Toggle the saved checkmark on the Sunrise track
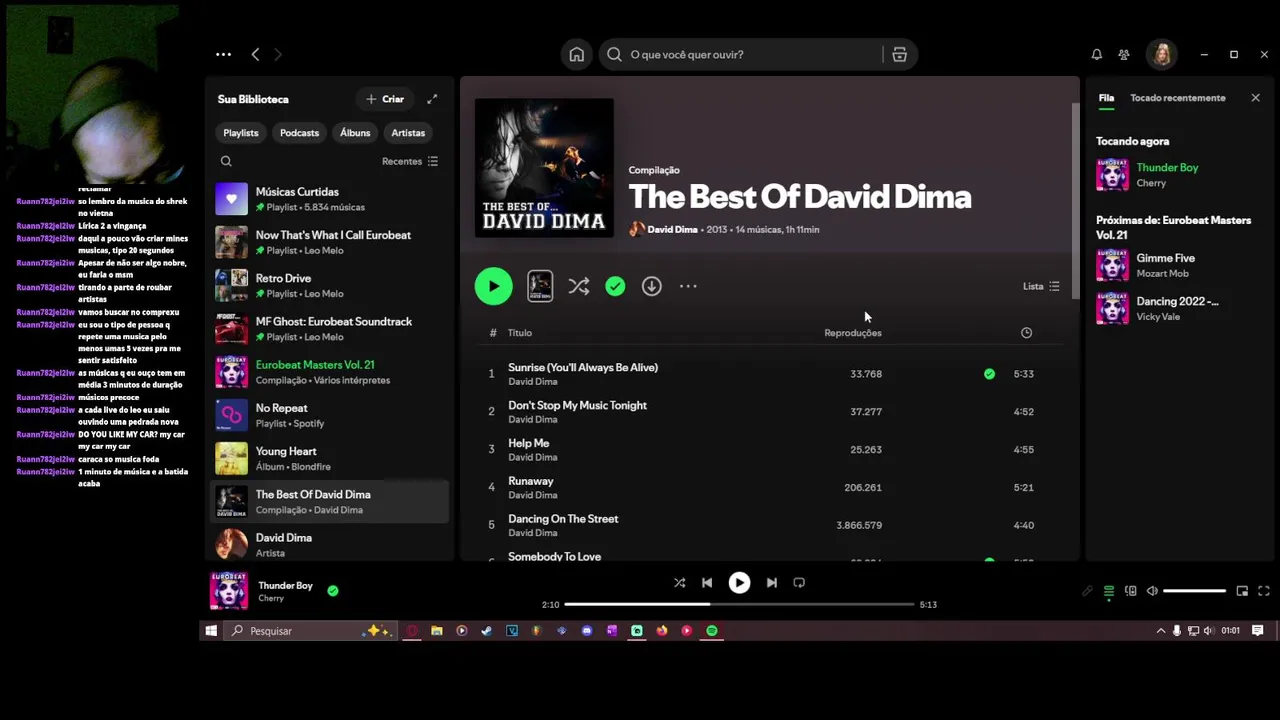The width and height of the screenshot is (1280, 720). tap(989, 374)
